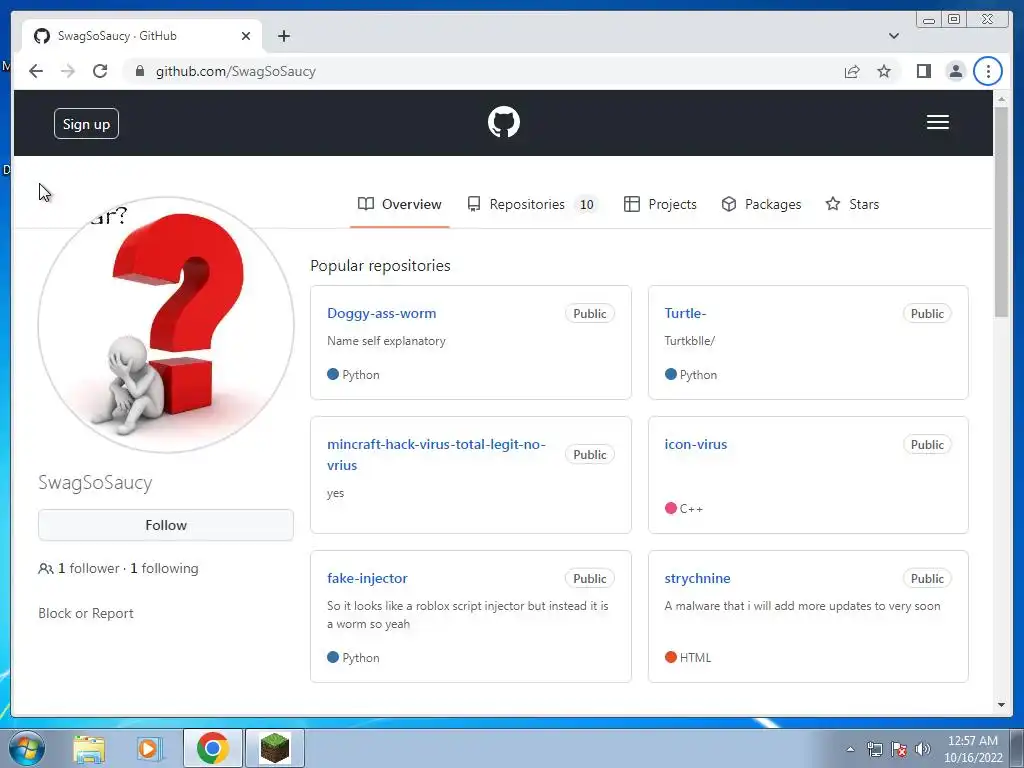Show hidden system tray icons
Image resolution: width=1024 pixels, height=768 pixels.
pyautogui.click(x=850, y=749)
